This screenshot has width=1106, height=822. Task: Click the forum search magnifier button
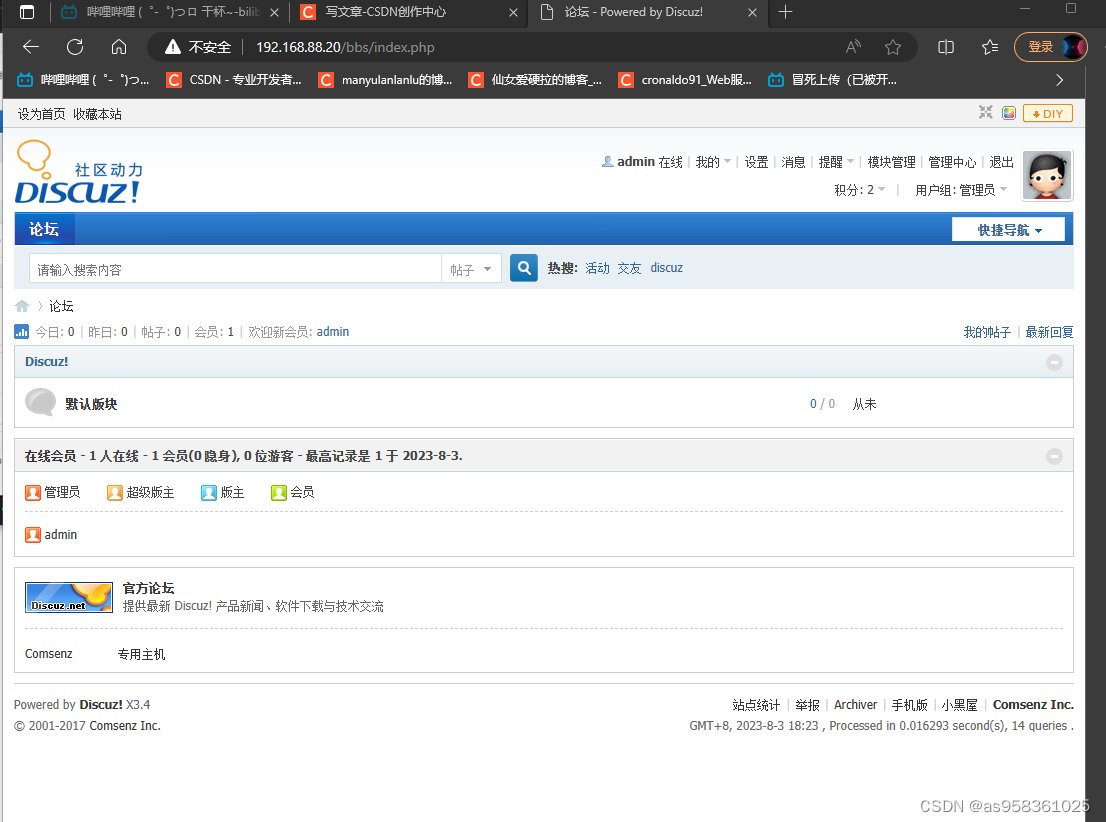pos(524,268)
